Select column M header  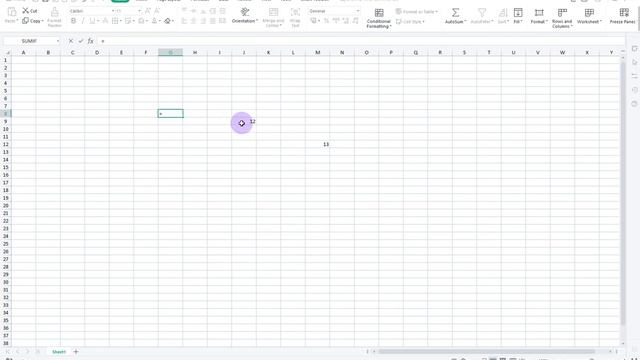pyautogui.click(x=317, y=52)
